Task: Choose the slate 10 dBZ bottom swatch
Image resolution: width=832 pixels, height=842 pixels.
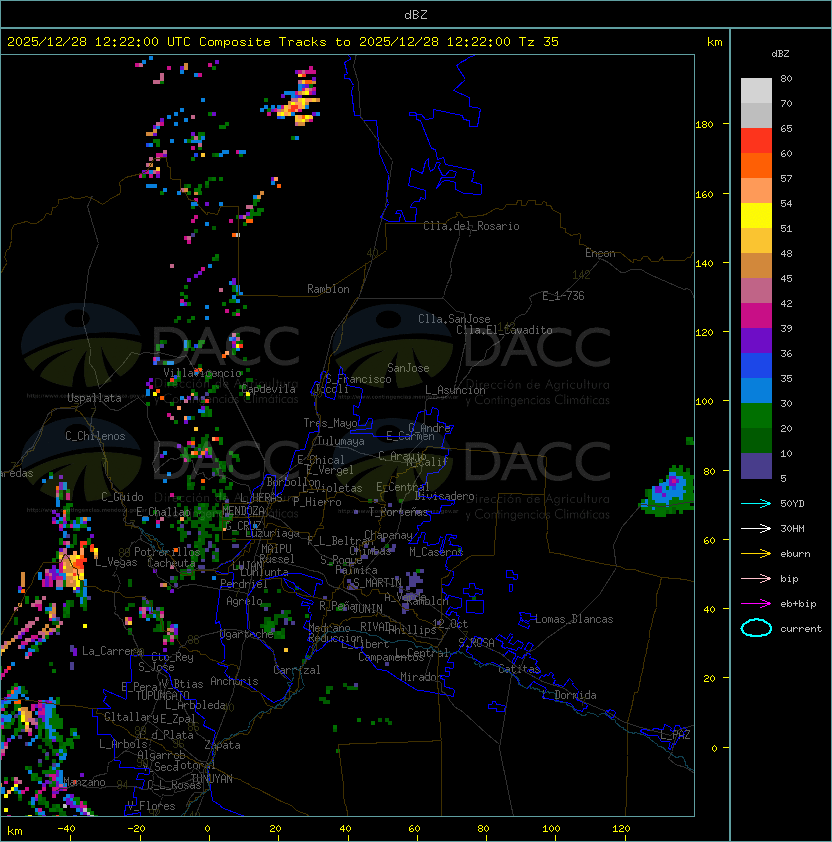Action: click(x=756, y=466)
